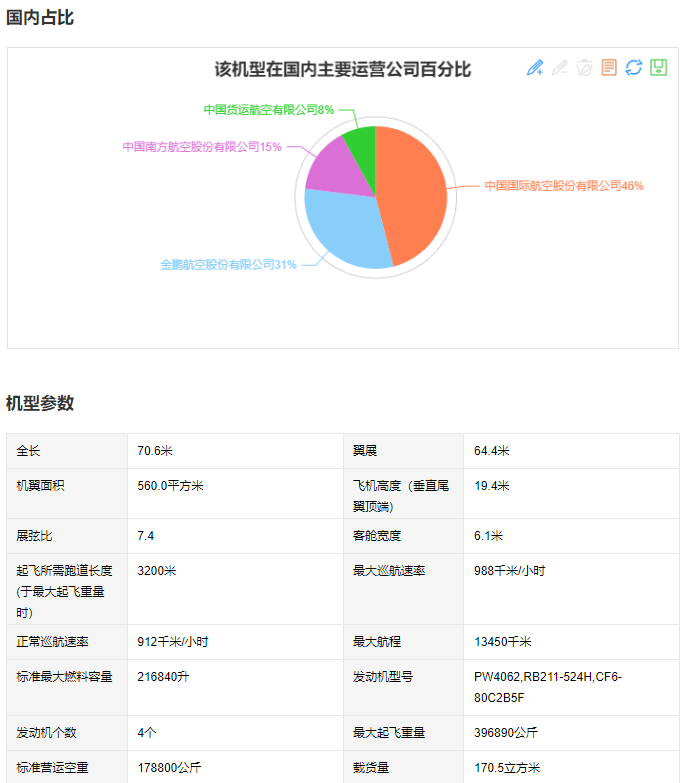
Task: Click the 最大起飞重量 table header cell
Action: (403, 733)
